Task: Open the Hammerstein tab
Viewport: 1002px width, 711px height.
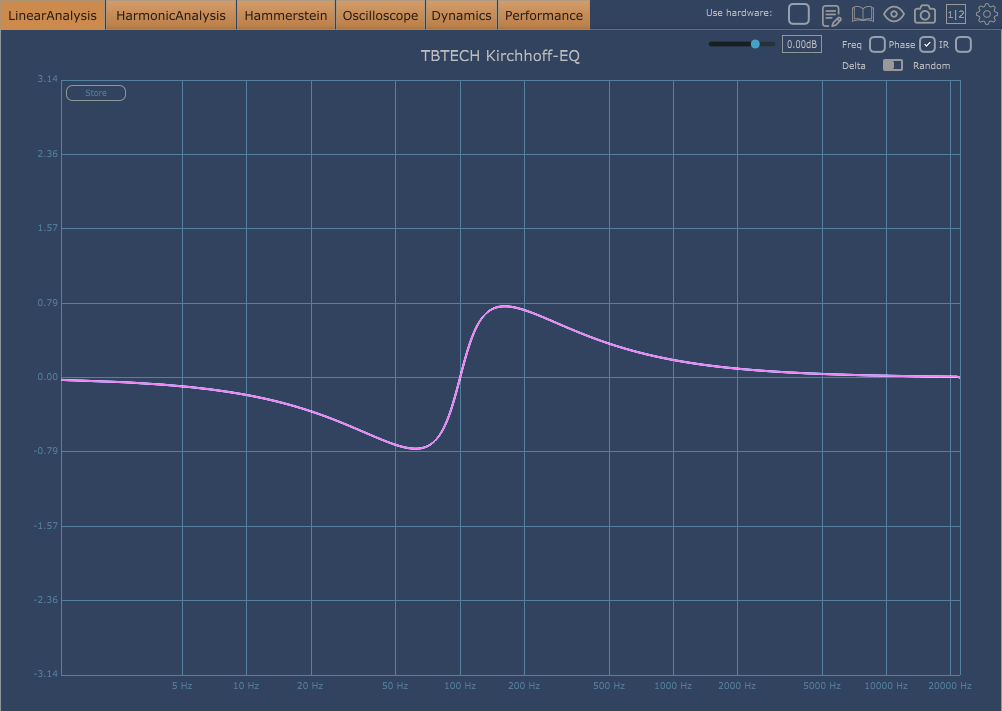Action: coord(286,15)
